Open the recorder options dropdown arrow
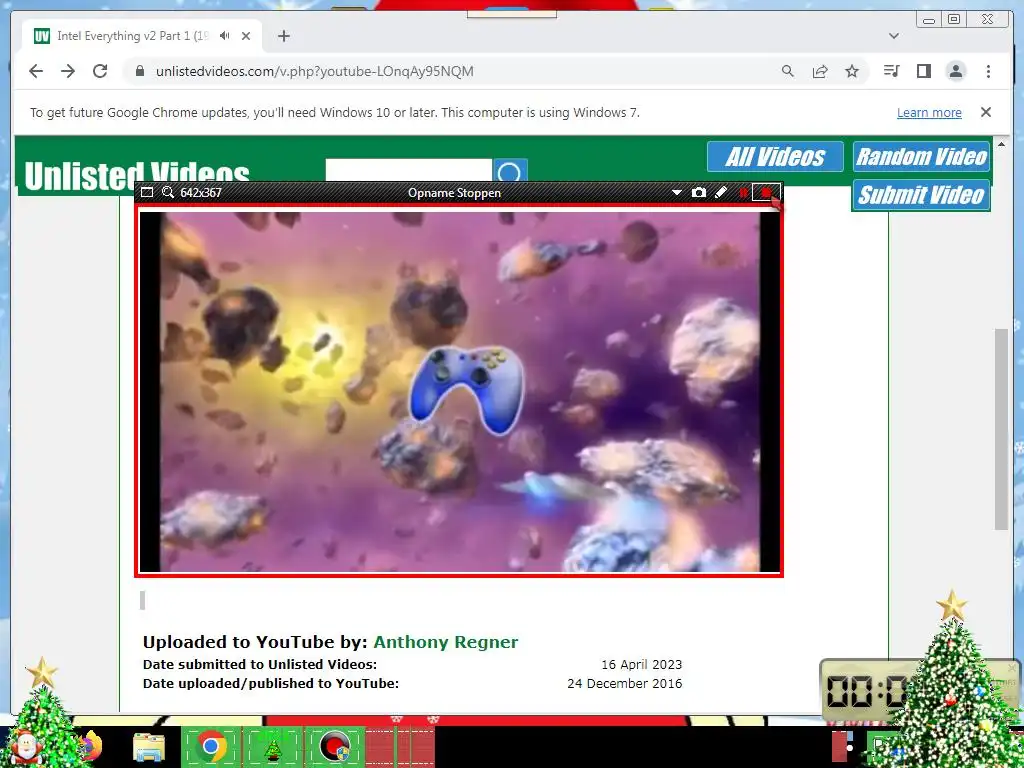This screenshot has height=768, width=1024. [677, 193]
